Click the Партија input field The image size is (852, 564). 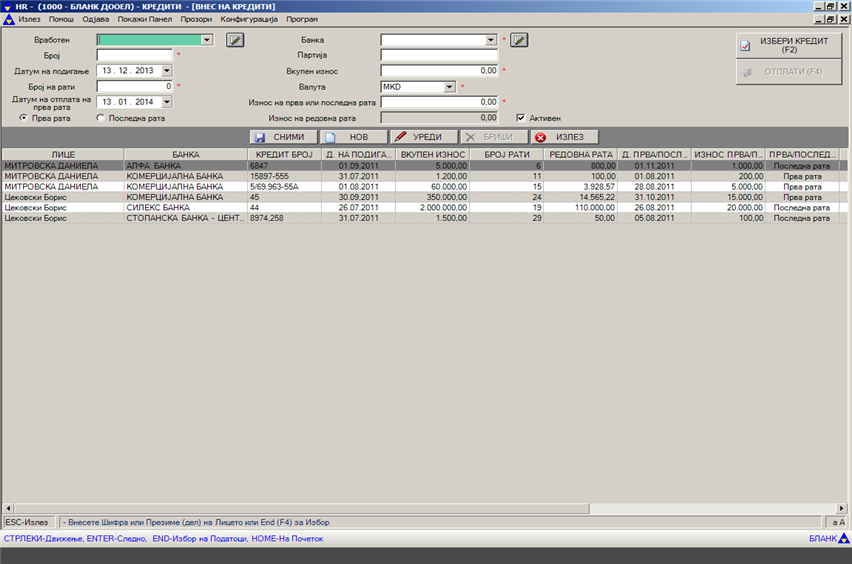(439, 55)
